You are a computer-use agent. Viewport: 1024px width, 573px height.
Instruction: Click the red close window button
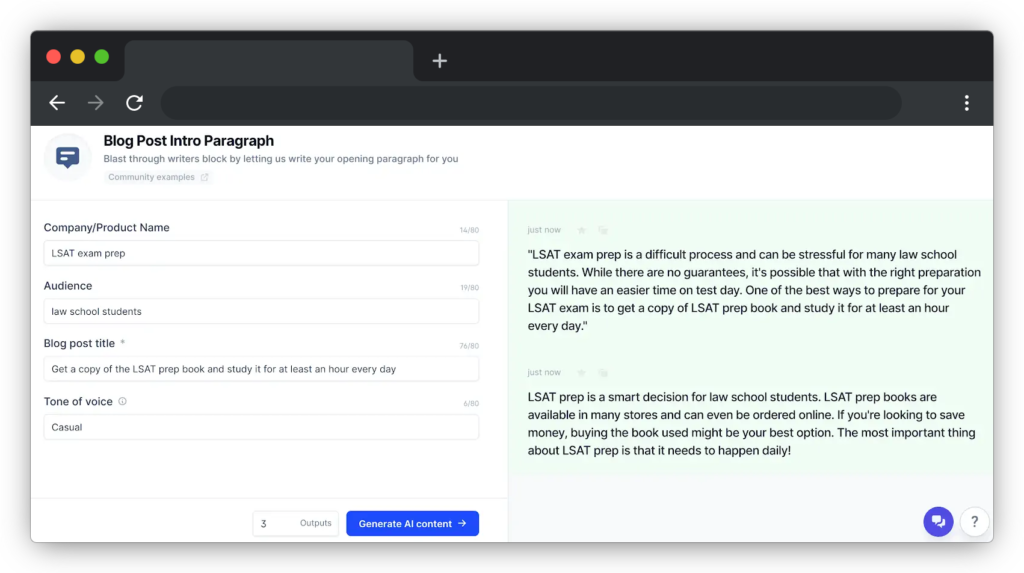[x=54, y=57]
